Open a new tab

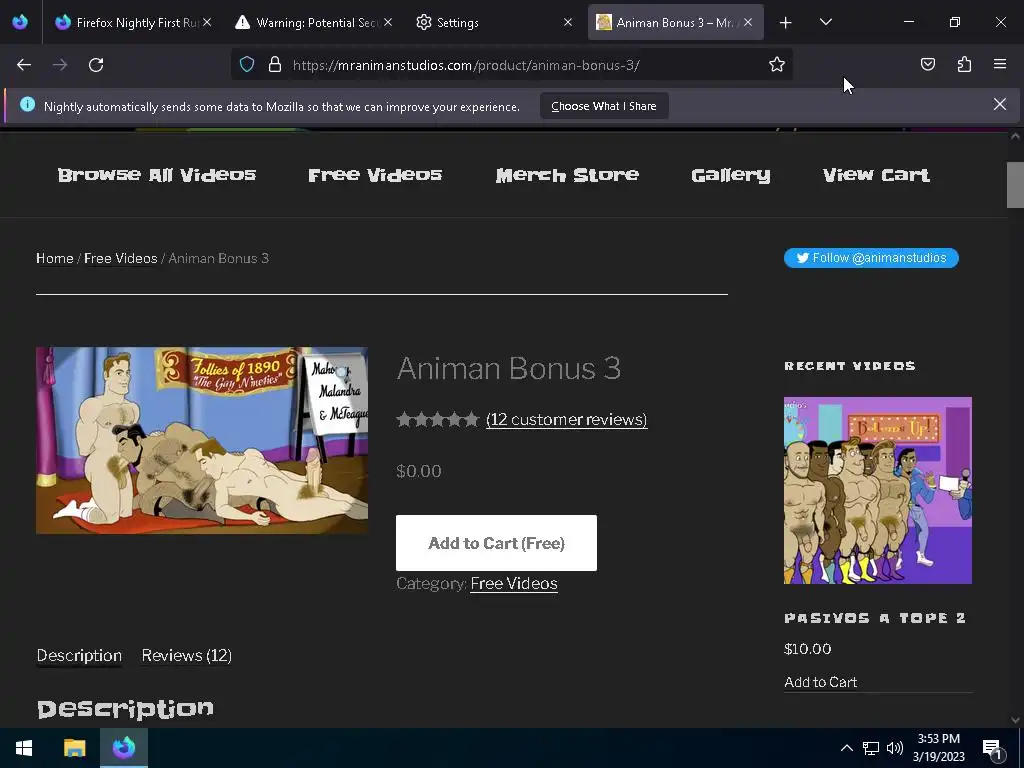tap(786, 23)
